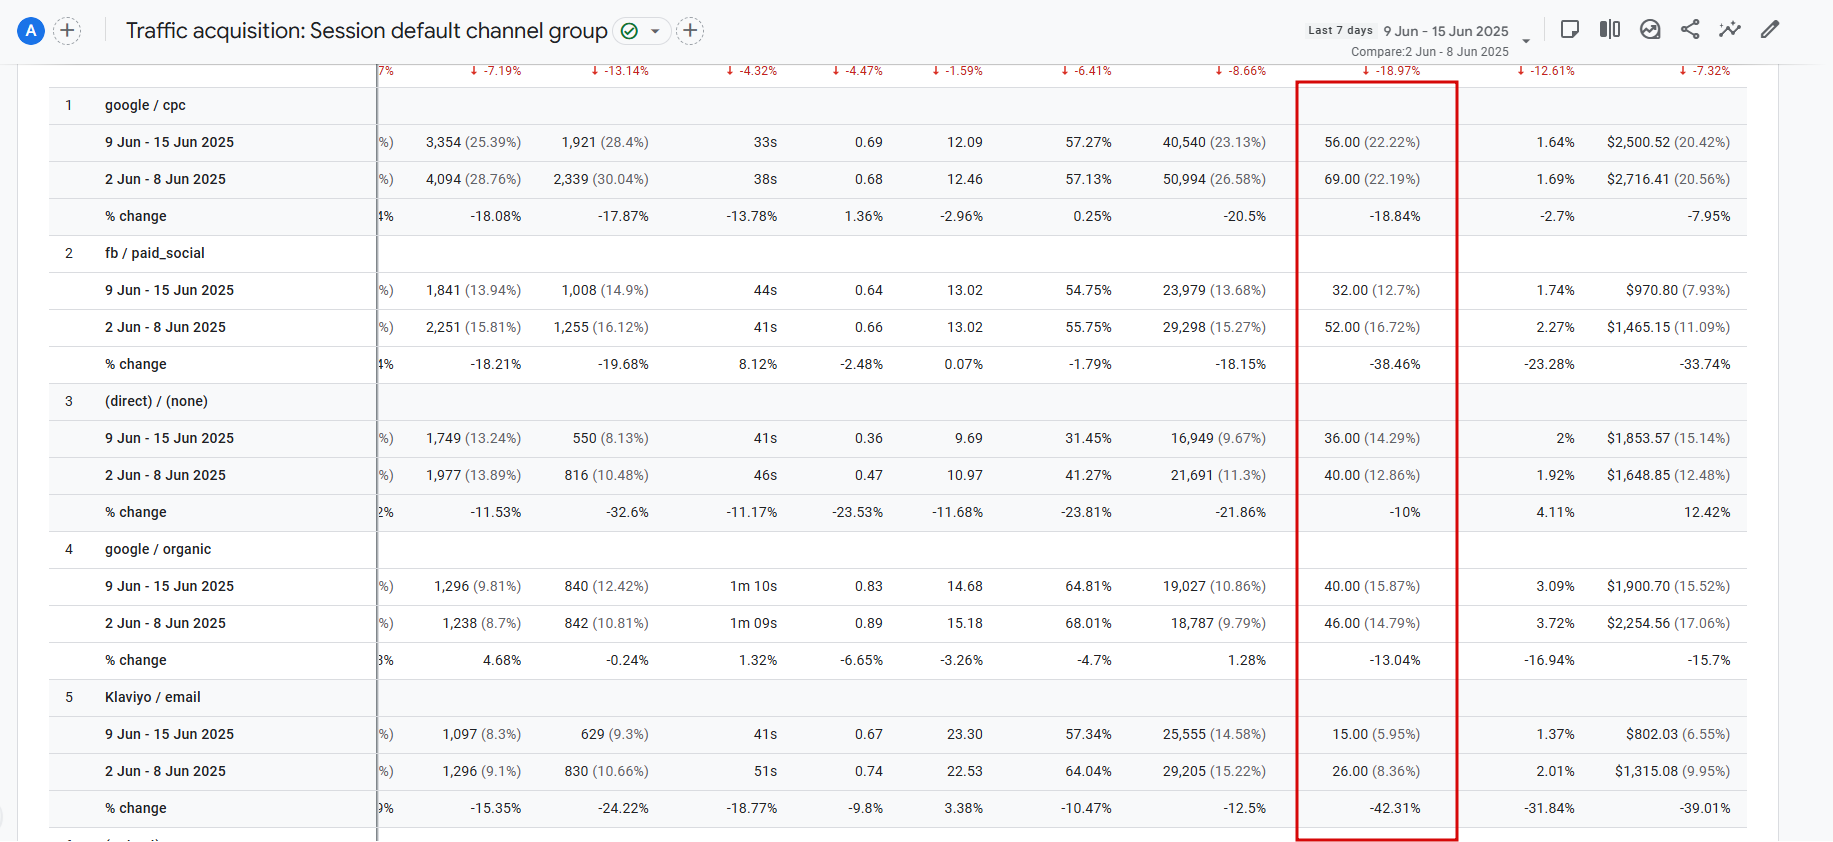Click the plus button after the report title

[690, 31]
